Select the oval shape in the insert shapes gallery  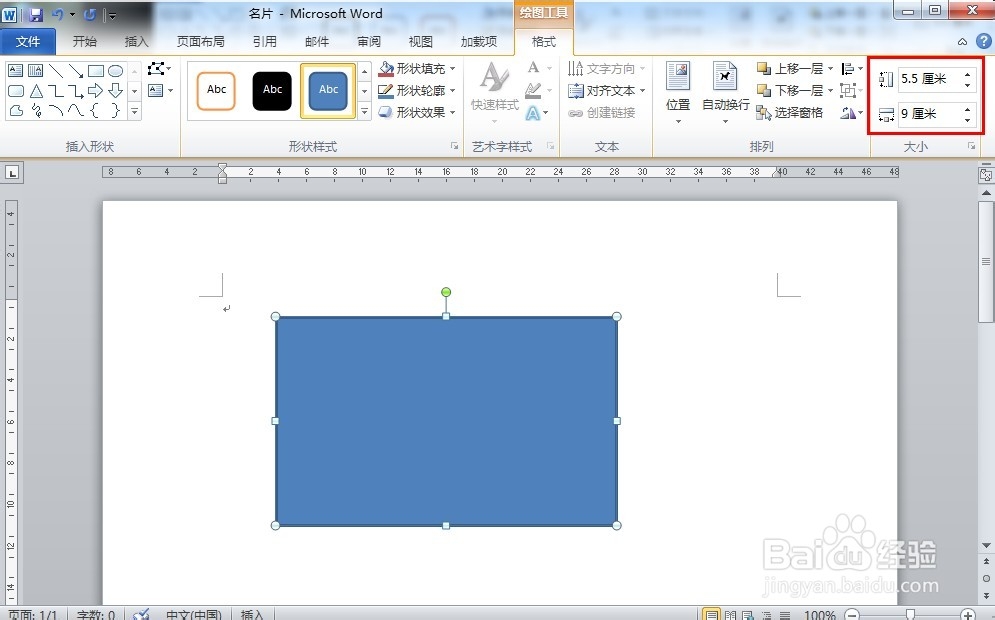pyautogui.click(x=116, y=71)
